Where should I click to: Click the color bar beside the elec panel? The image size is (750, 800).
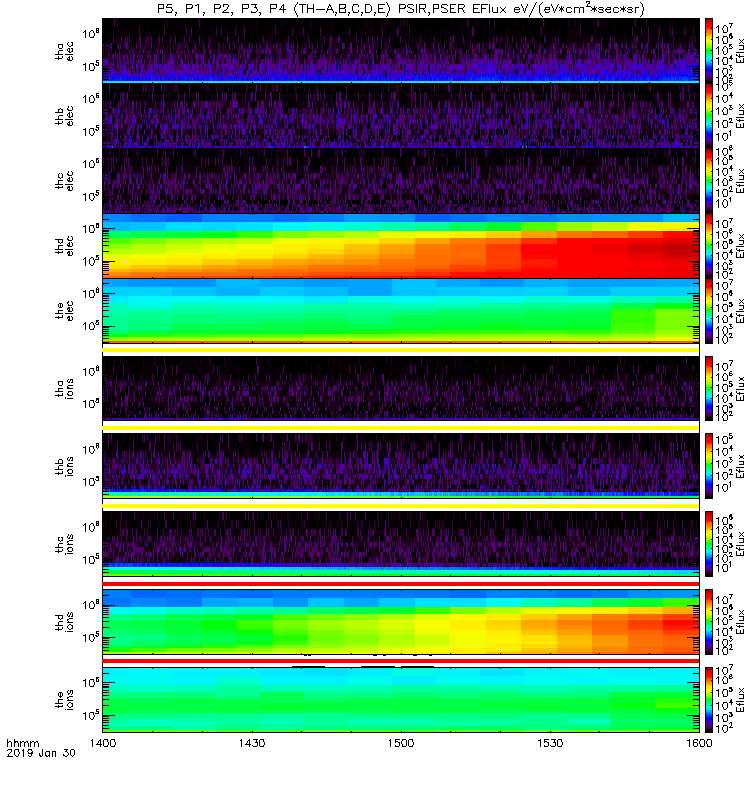pyautogui.click(x=709, y=311)
